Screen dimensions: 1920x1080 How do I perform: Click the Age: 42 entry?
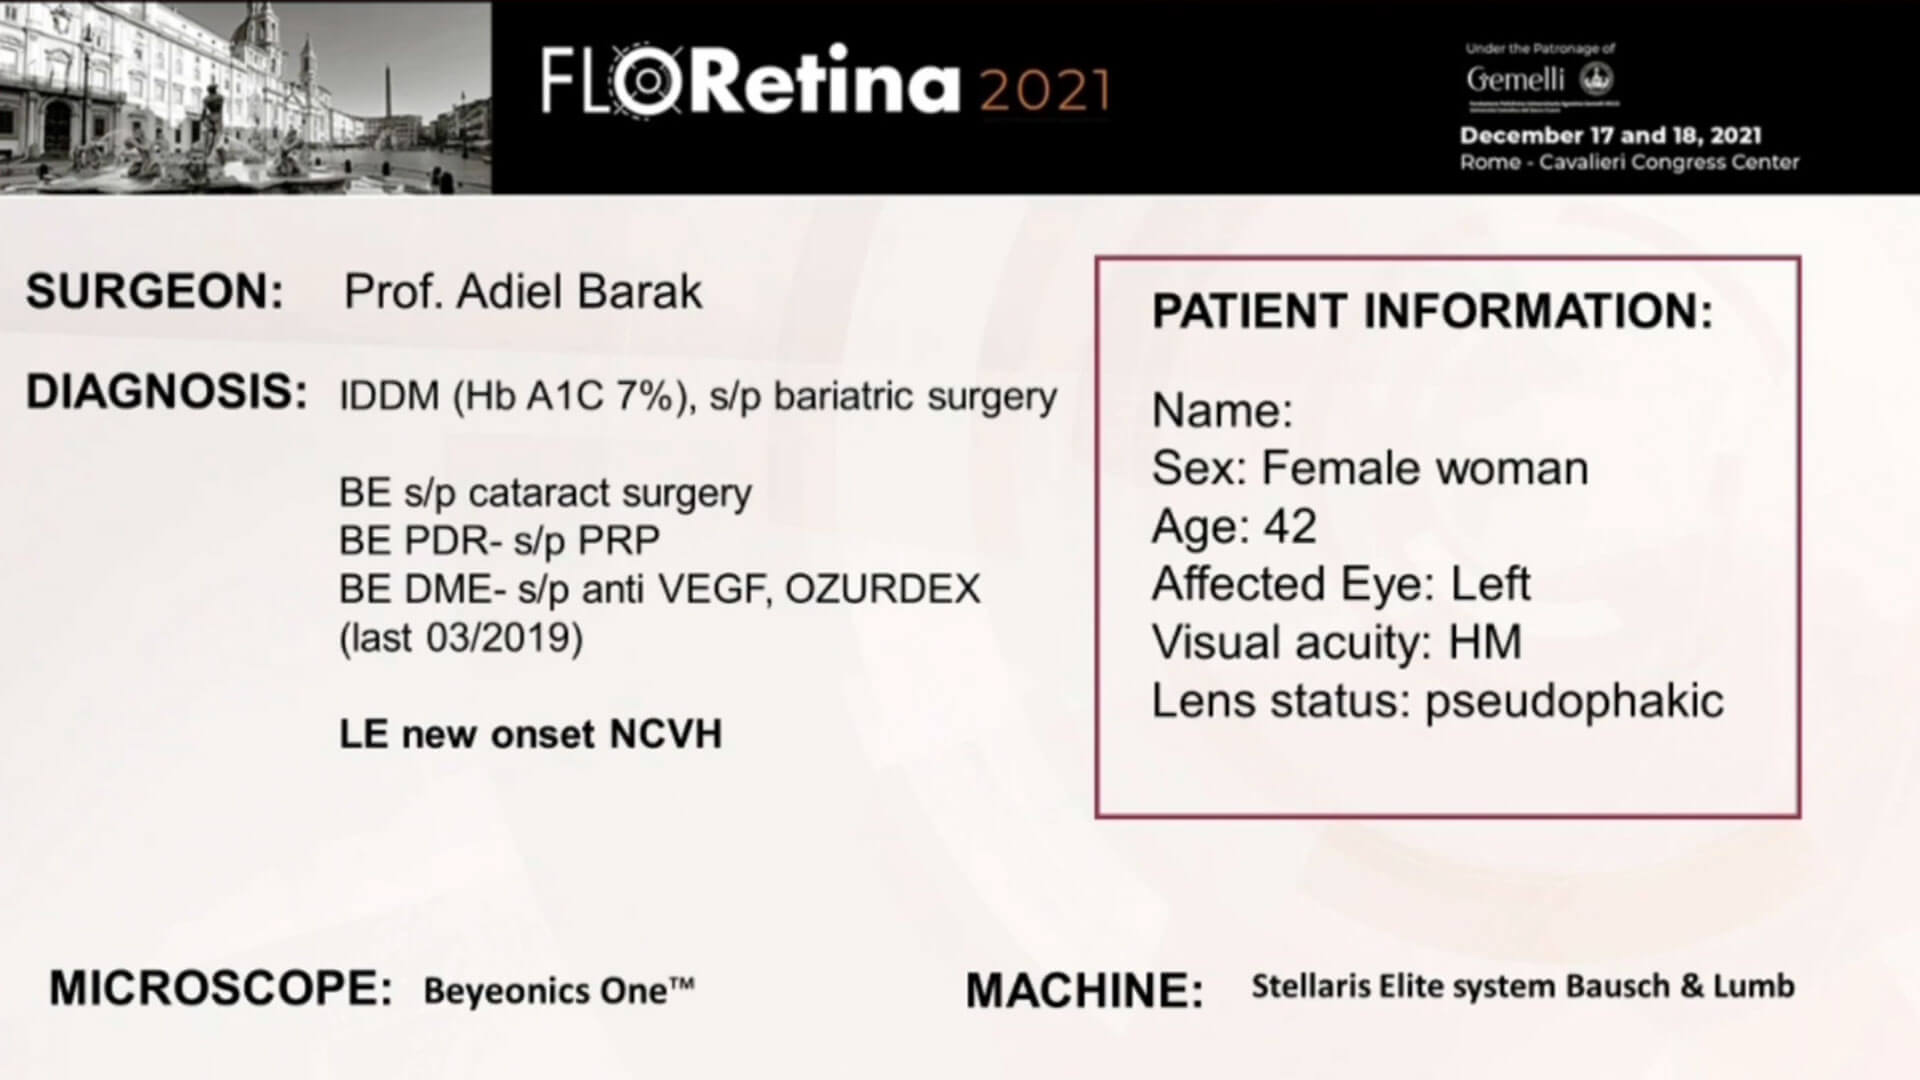pyautogui.click(x=1234, y=526)
